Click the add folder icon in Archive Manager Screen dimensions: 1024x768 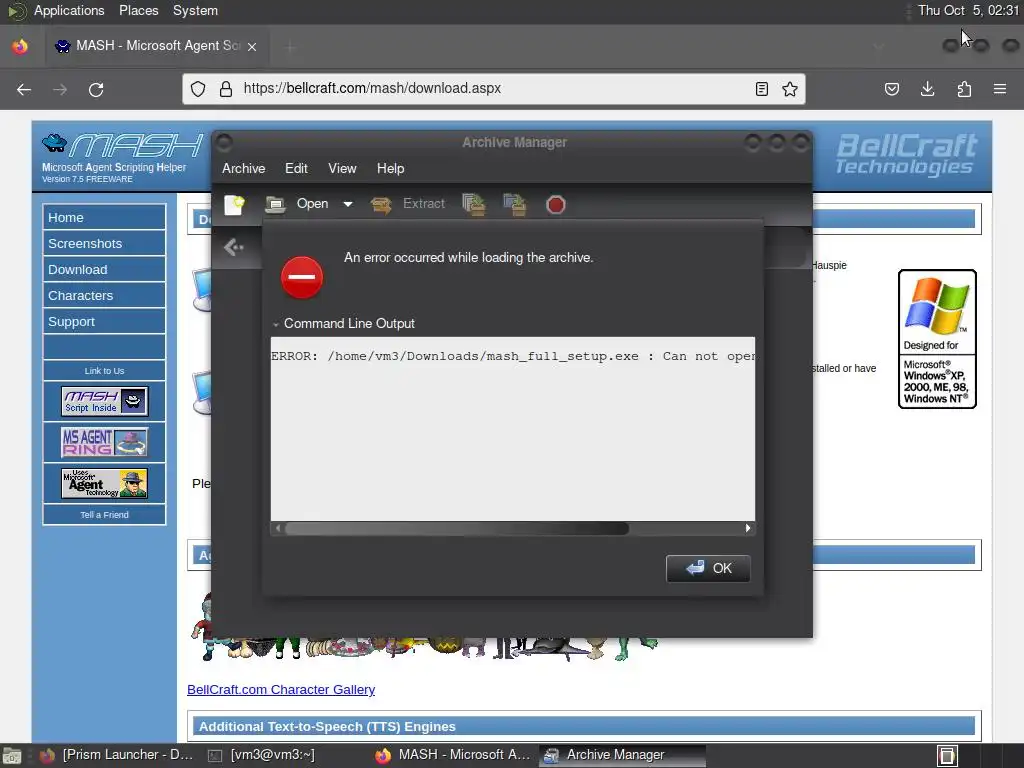pos(515,204)
